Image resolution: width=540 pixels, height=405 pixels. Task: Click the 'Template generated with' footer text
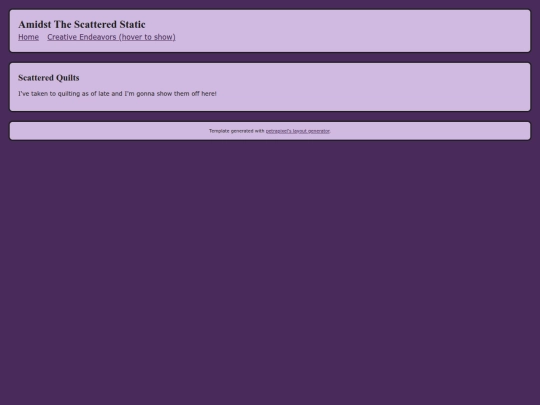(237, 131)
